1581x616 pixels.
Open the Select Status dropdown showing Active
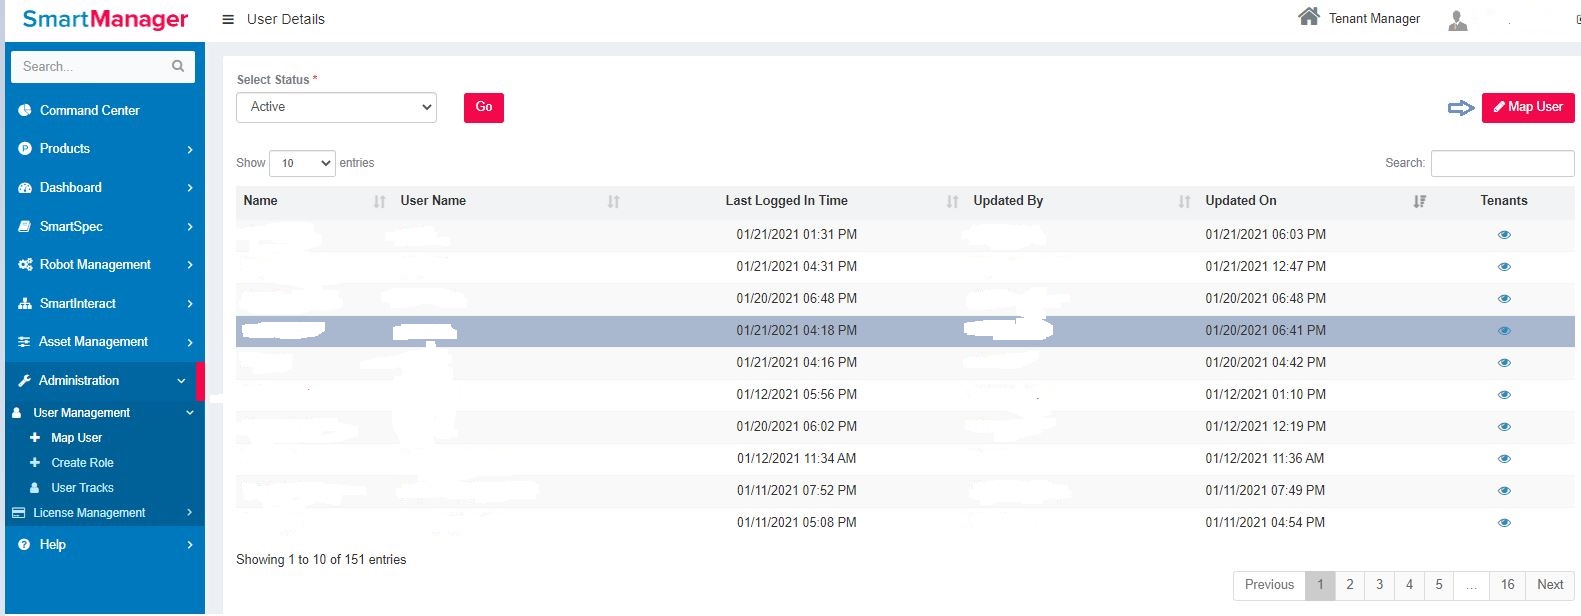pyautogui.click(x=336, y=107)
